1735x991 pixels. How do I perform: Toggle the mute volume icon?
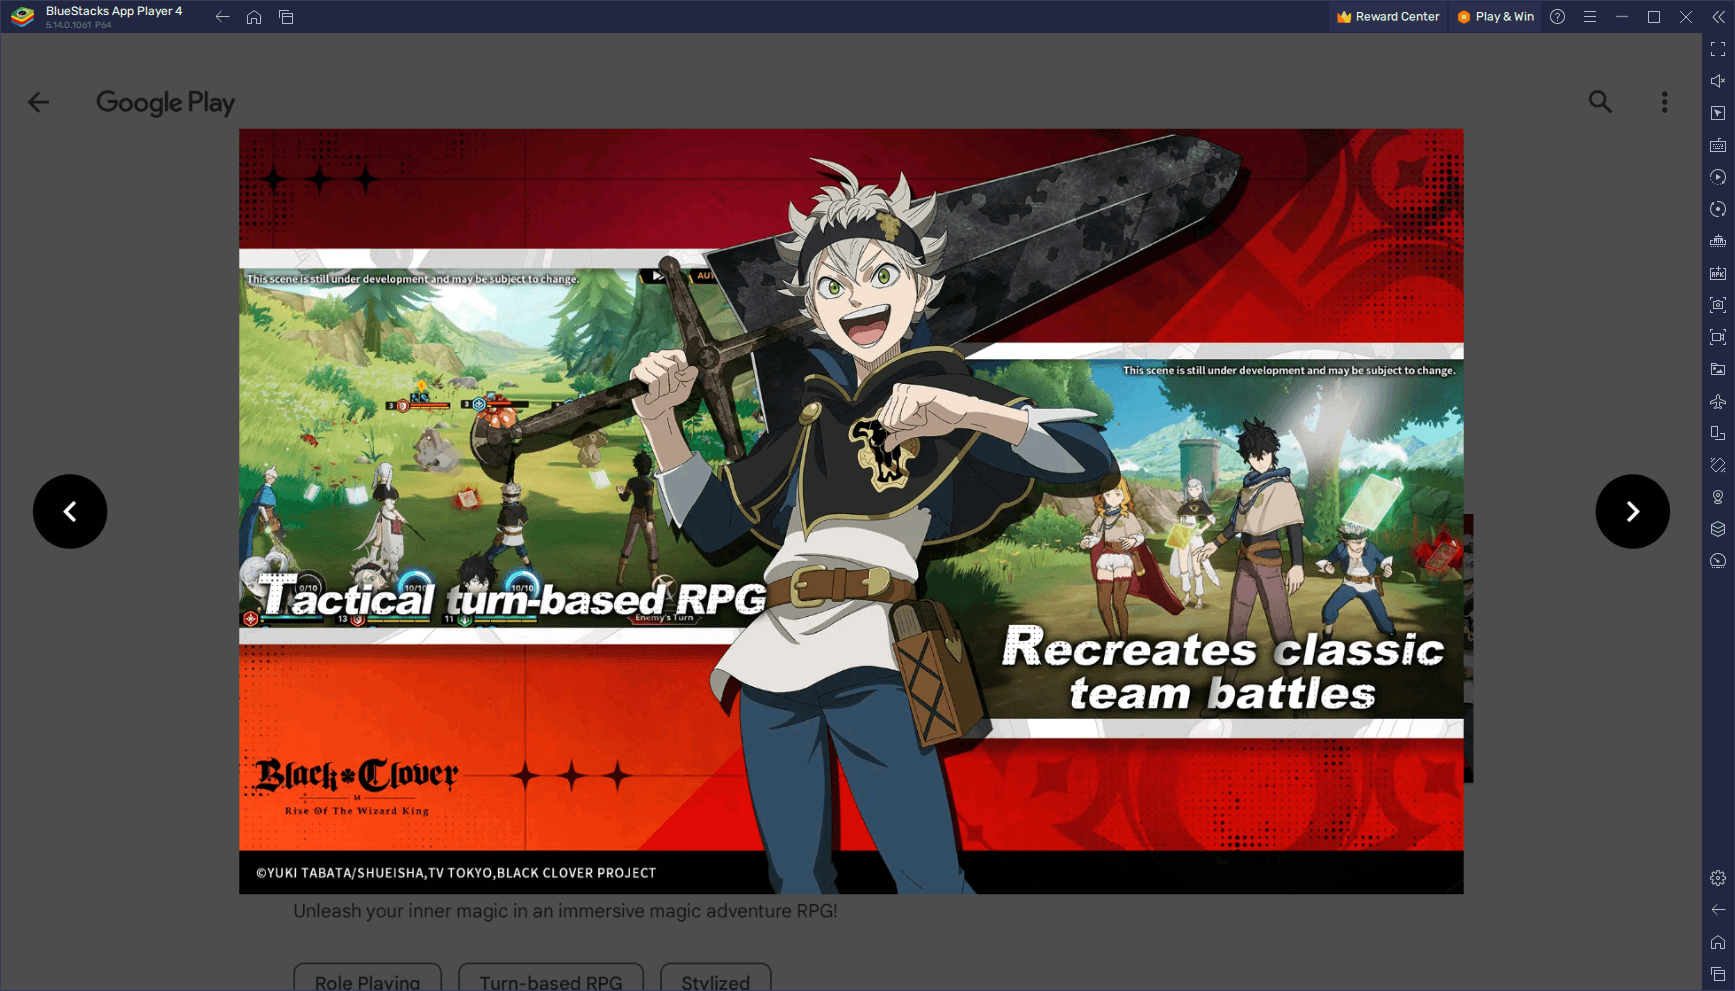[x=1718, y=81]
